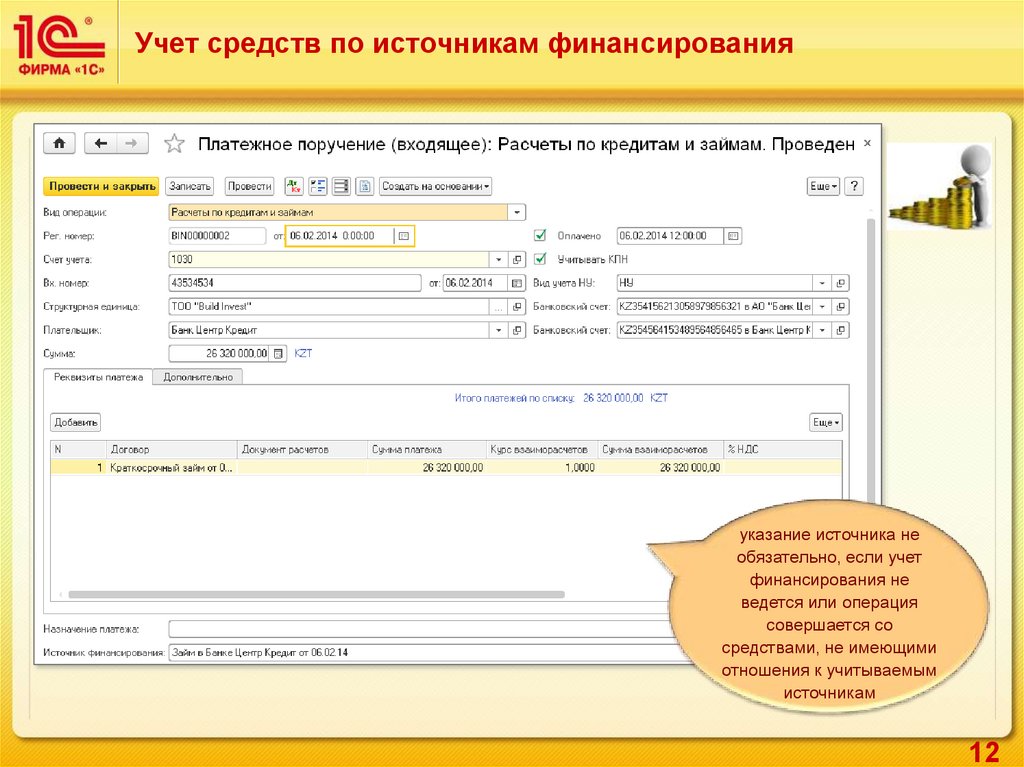Switch to the Дополнительно tab
Image resolution: width=1024 pixels, height=767 pixels.
(x=197, y=377)
